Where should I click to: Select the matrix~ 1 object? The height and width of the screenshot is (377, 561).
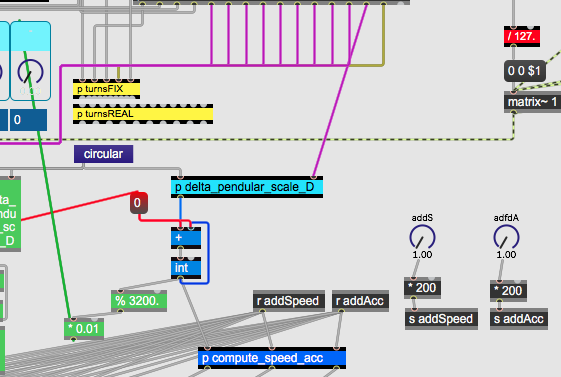click(x=532, y=102)
